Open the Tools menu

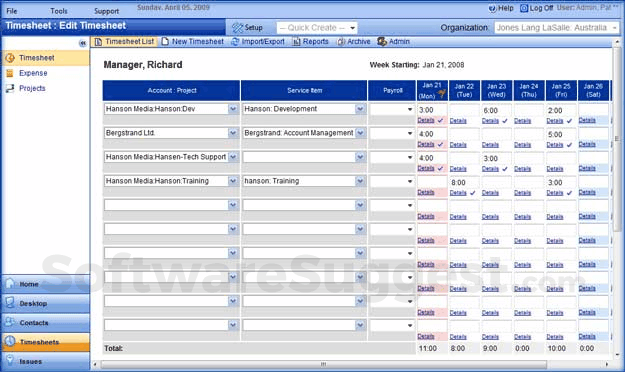(59, 11)
